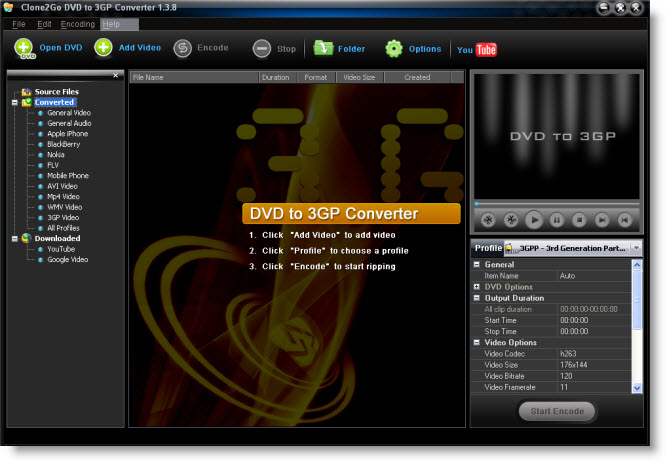Click the Video Bitrate 120 value
The height and width of the screenshot is (462, 666).
(x=566, y=376)
